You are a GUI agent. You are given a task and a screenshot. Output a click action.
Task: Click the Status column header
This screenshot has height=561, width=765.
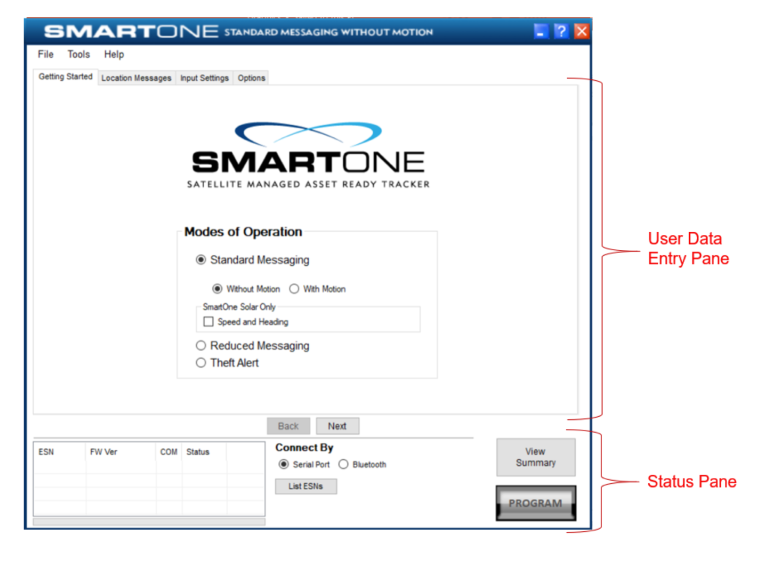tap(204, 452)
